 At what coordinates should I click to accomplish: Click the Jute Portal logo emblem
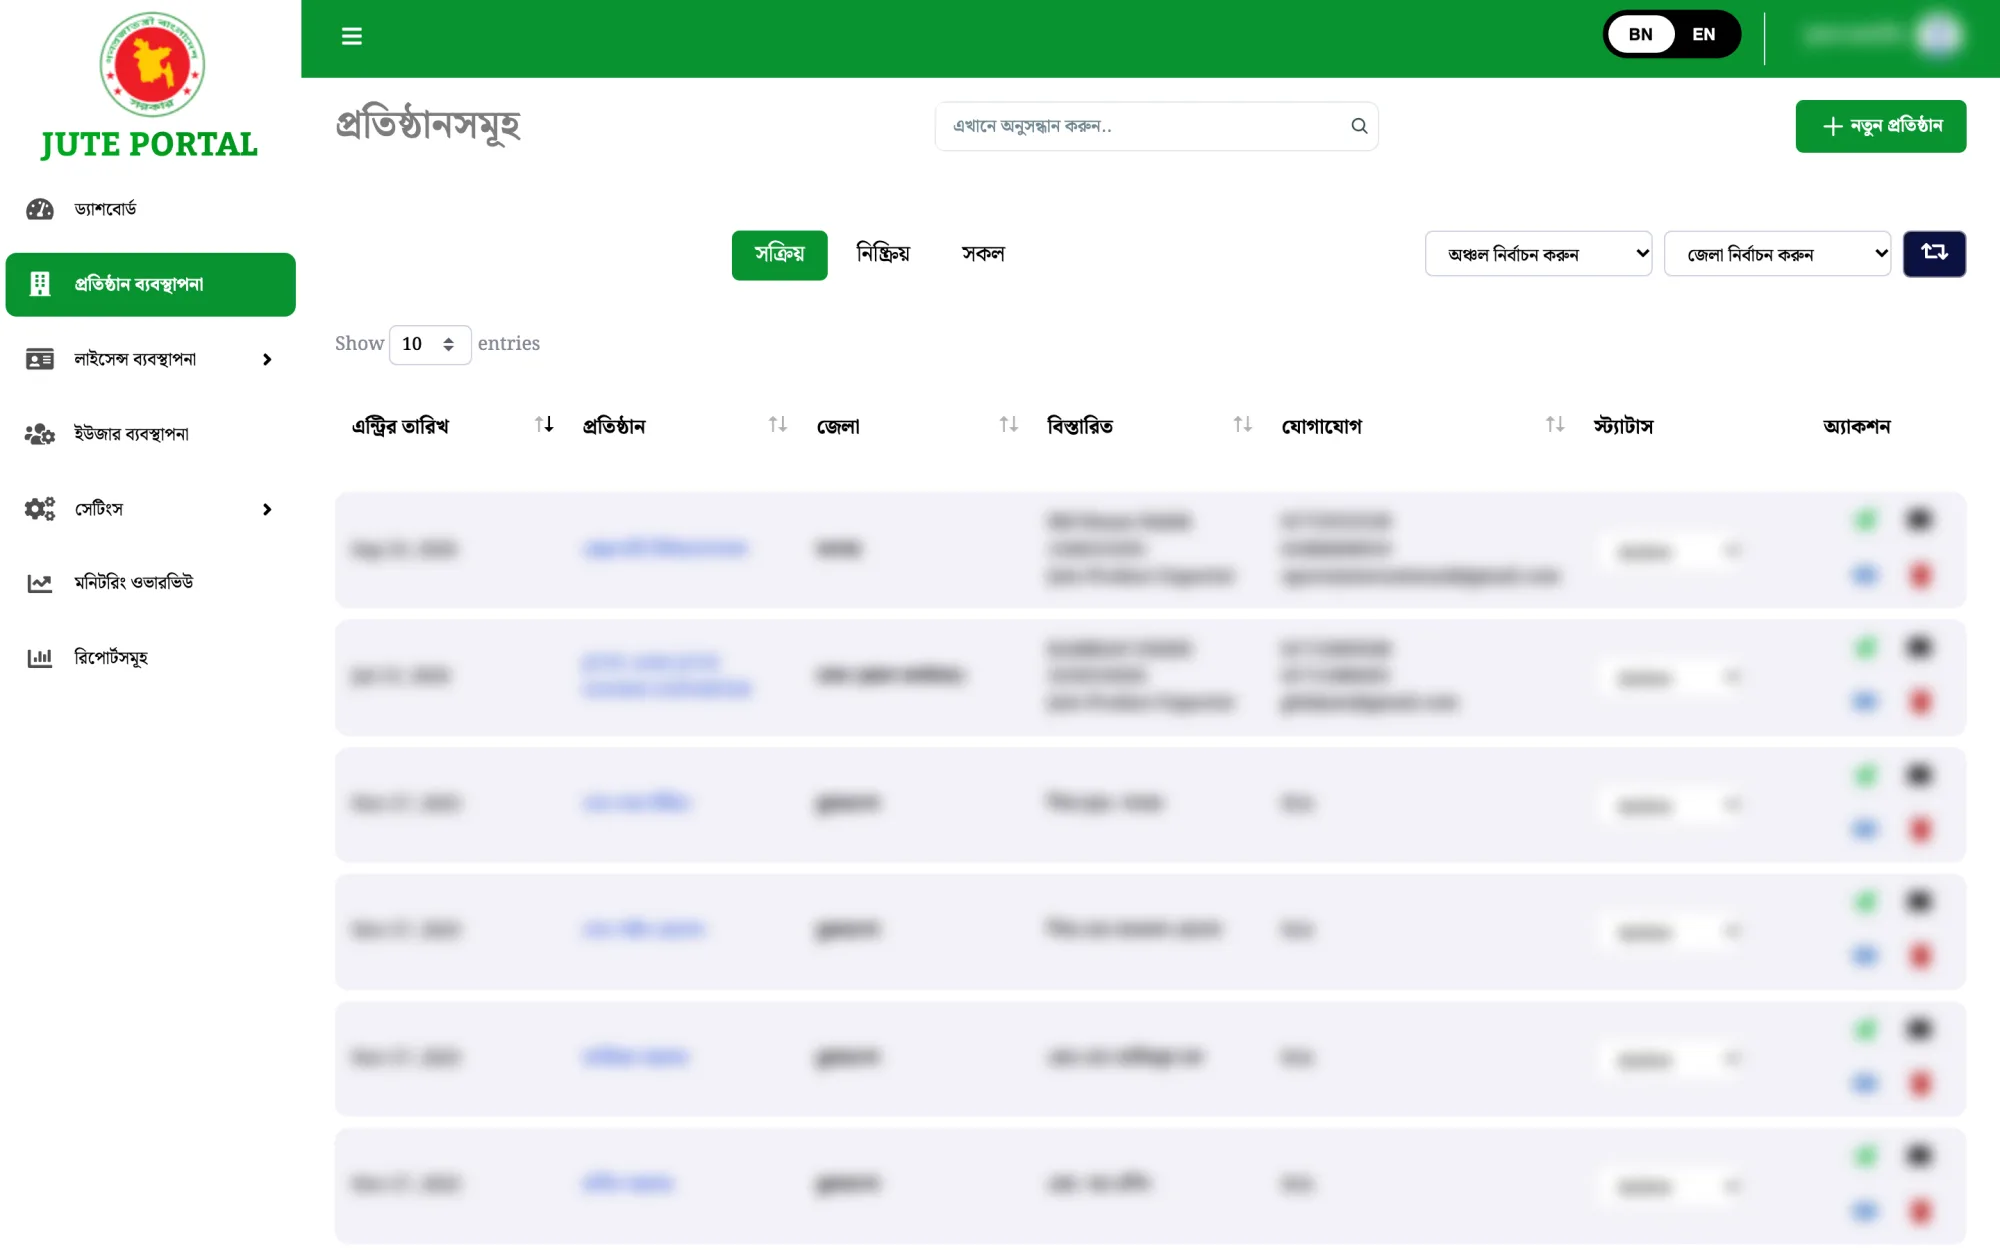[x=152, y=64]
